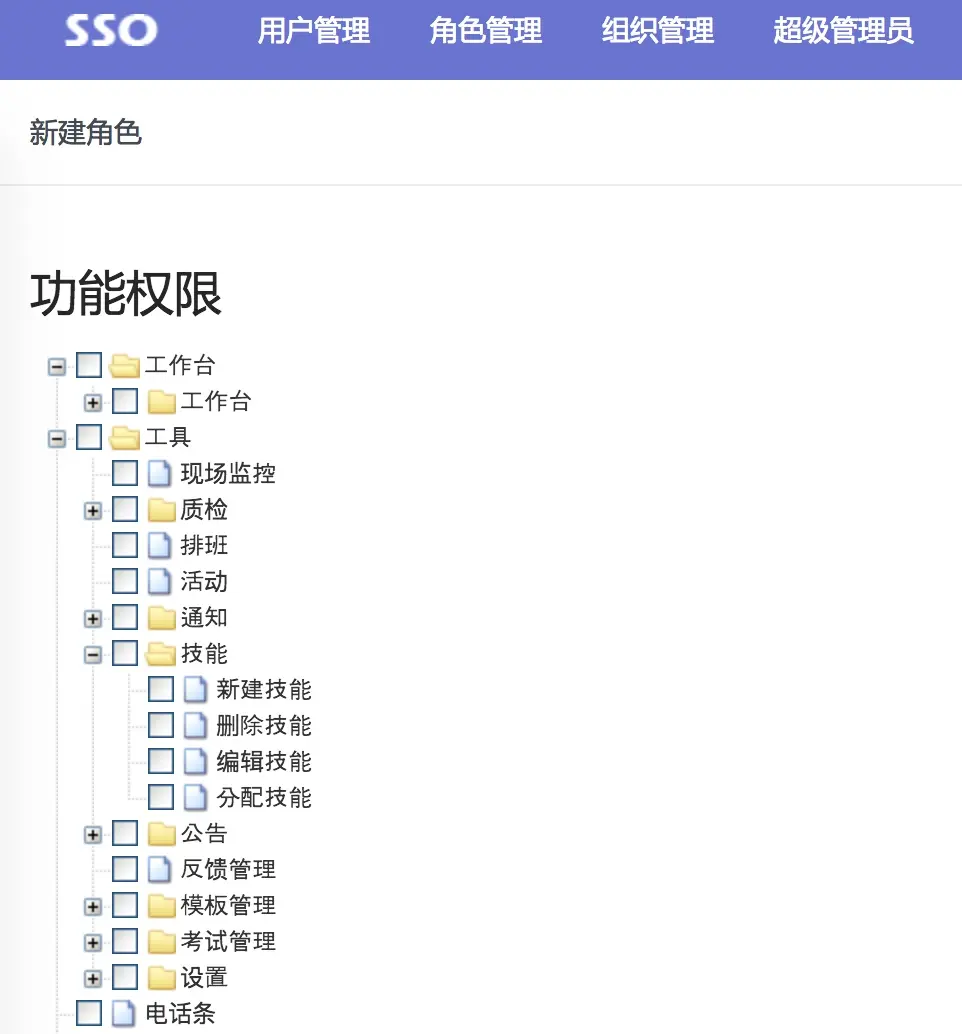
Task: Click the page icon beside 排班
Action: point(159,545)
